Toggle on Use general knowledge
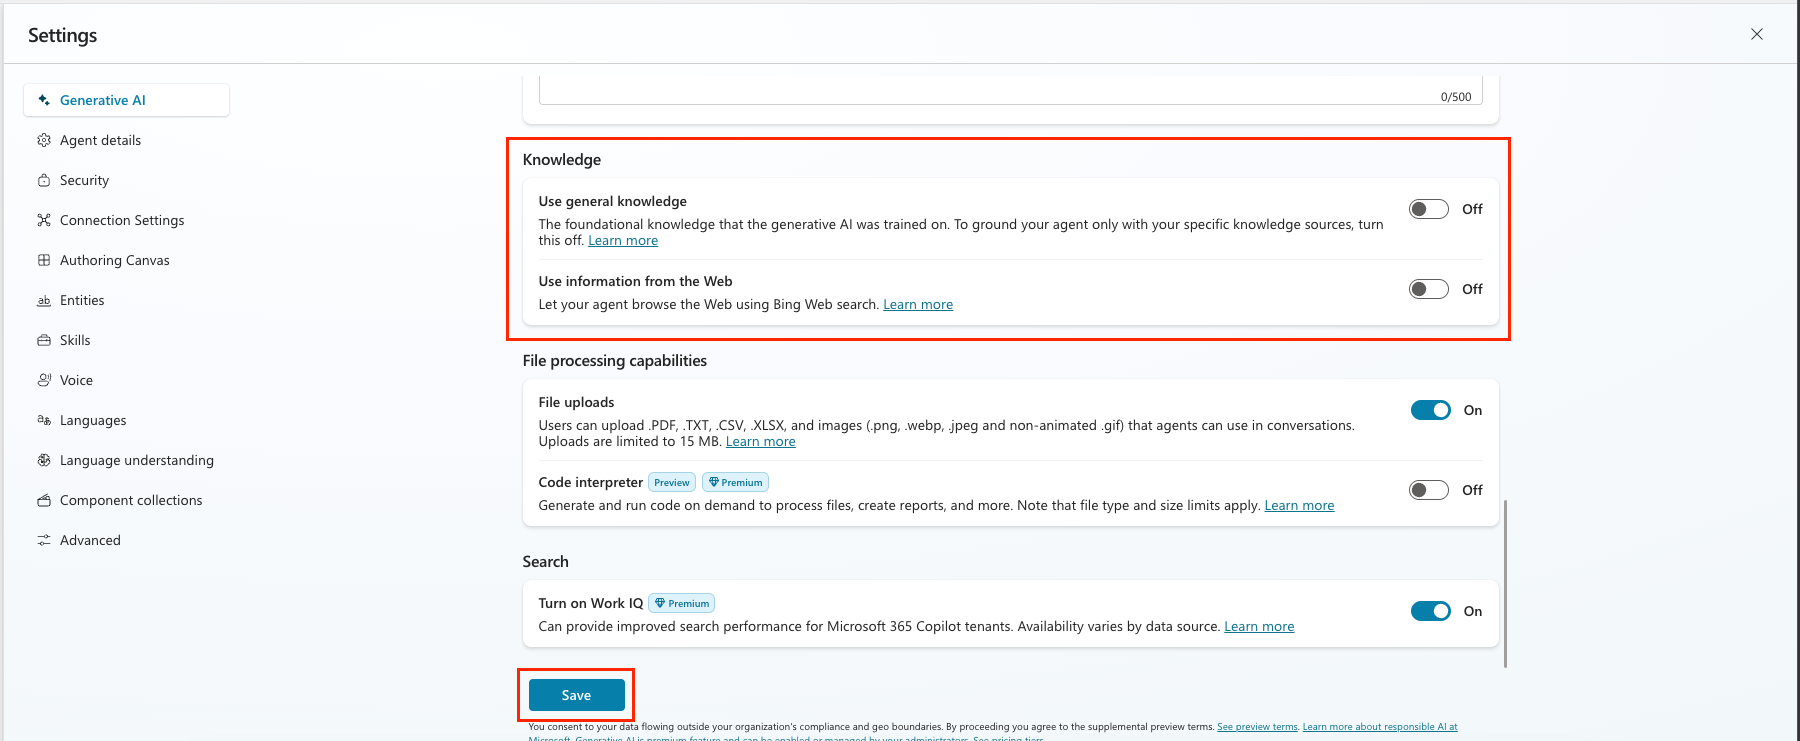This screenshot has width=1800, height=741. tap(1428, 209)
